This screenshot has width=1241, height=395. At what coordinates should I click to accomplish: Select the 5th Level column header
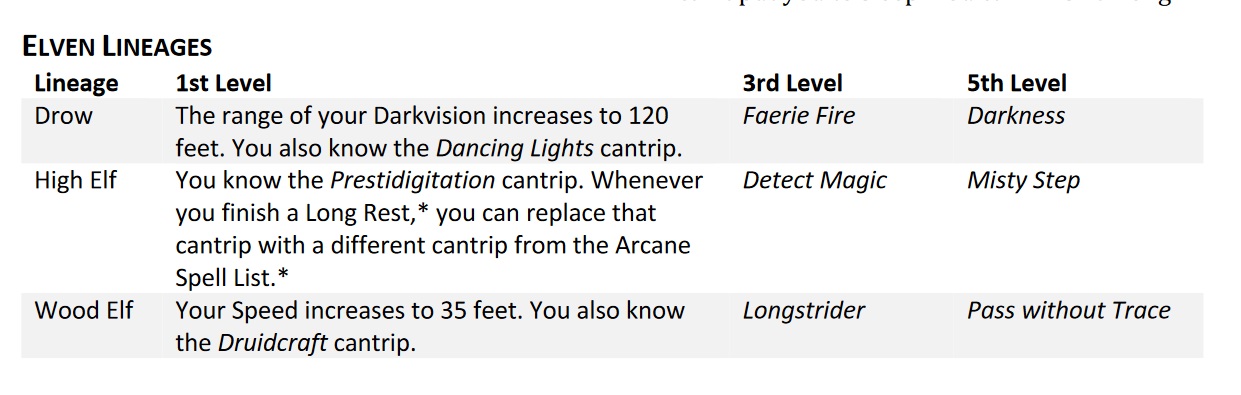[1016, 83]
